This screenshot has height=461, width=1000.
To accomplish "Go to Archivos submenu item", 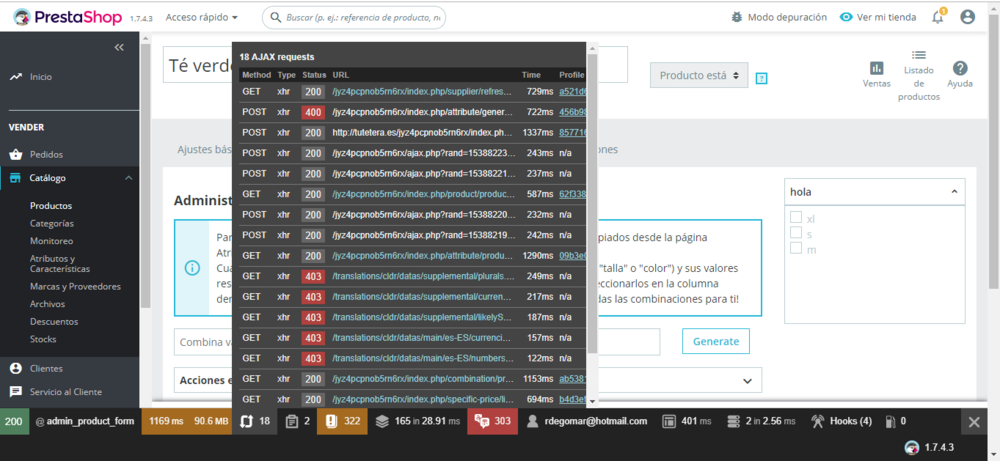I will (x=47, y=304).
